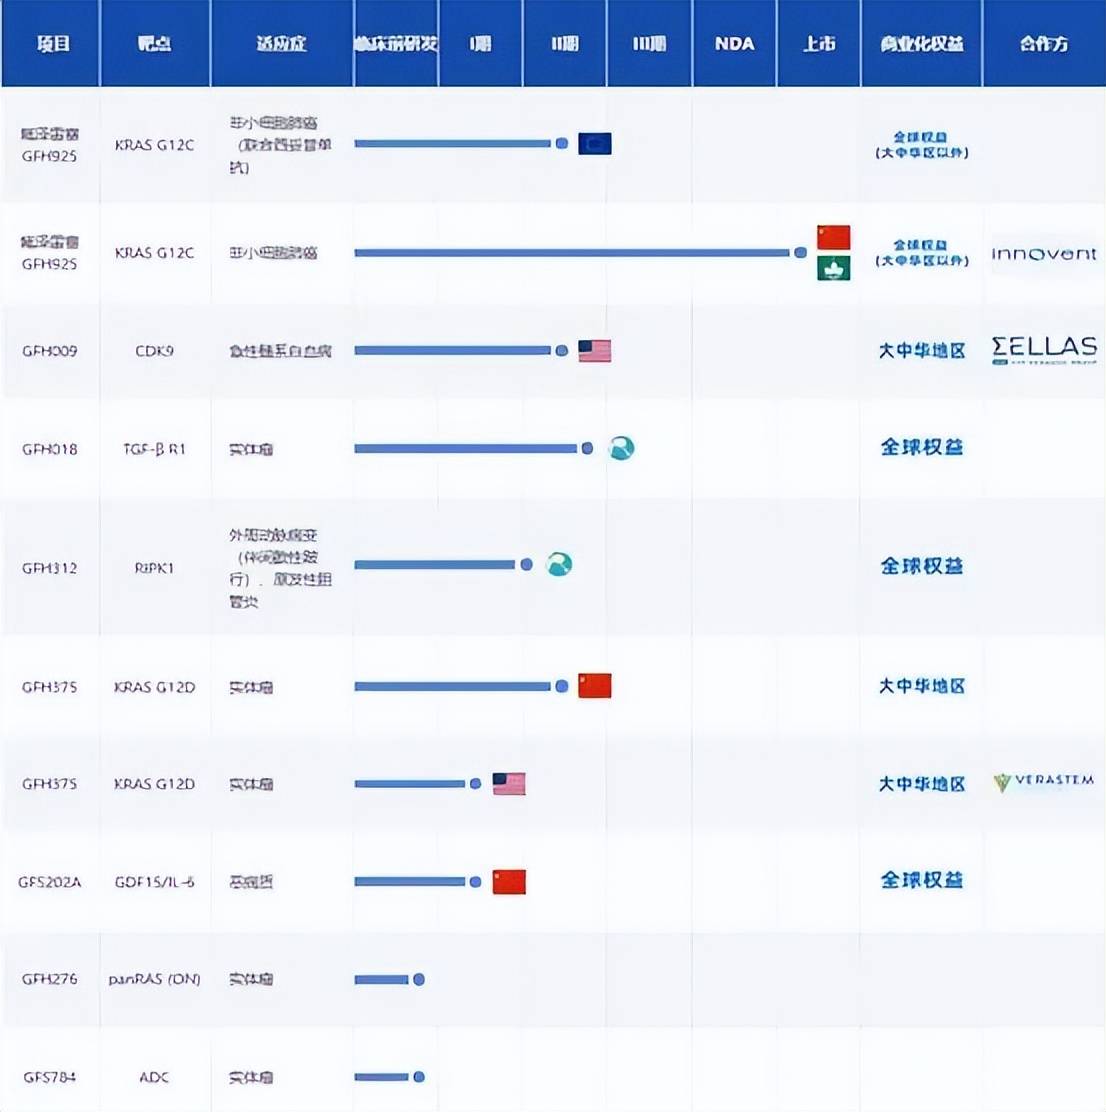The height and width of the screenshot is (1112, 1106).
Task: Click the China flag in the GDF15/IL-6 row
Action: pos(509,882)
